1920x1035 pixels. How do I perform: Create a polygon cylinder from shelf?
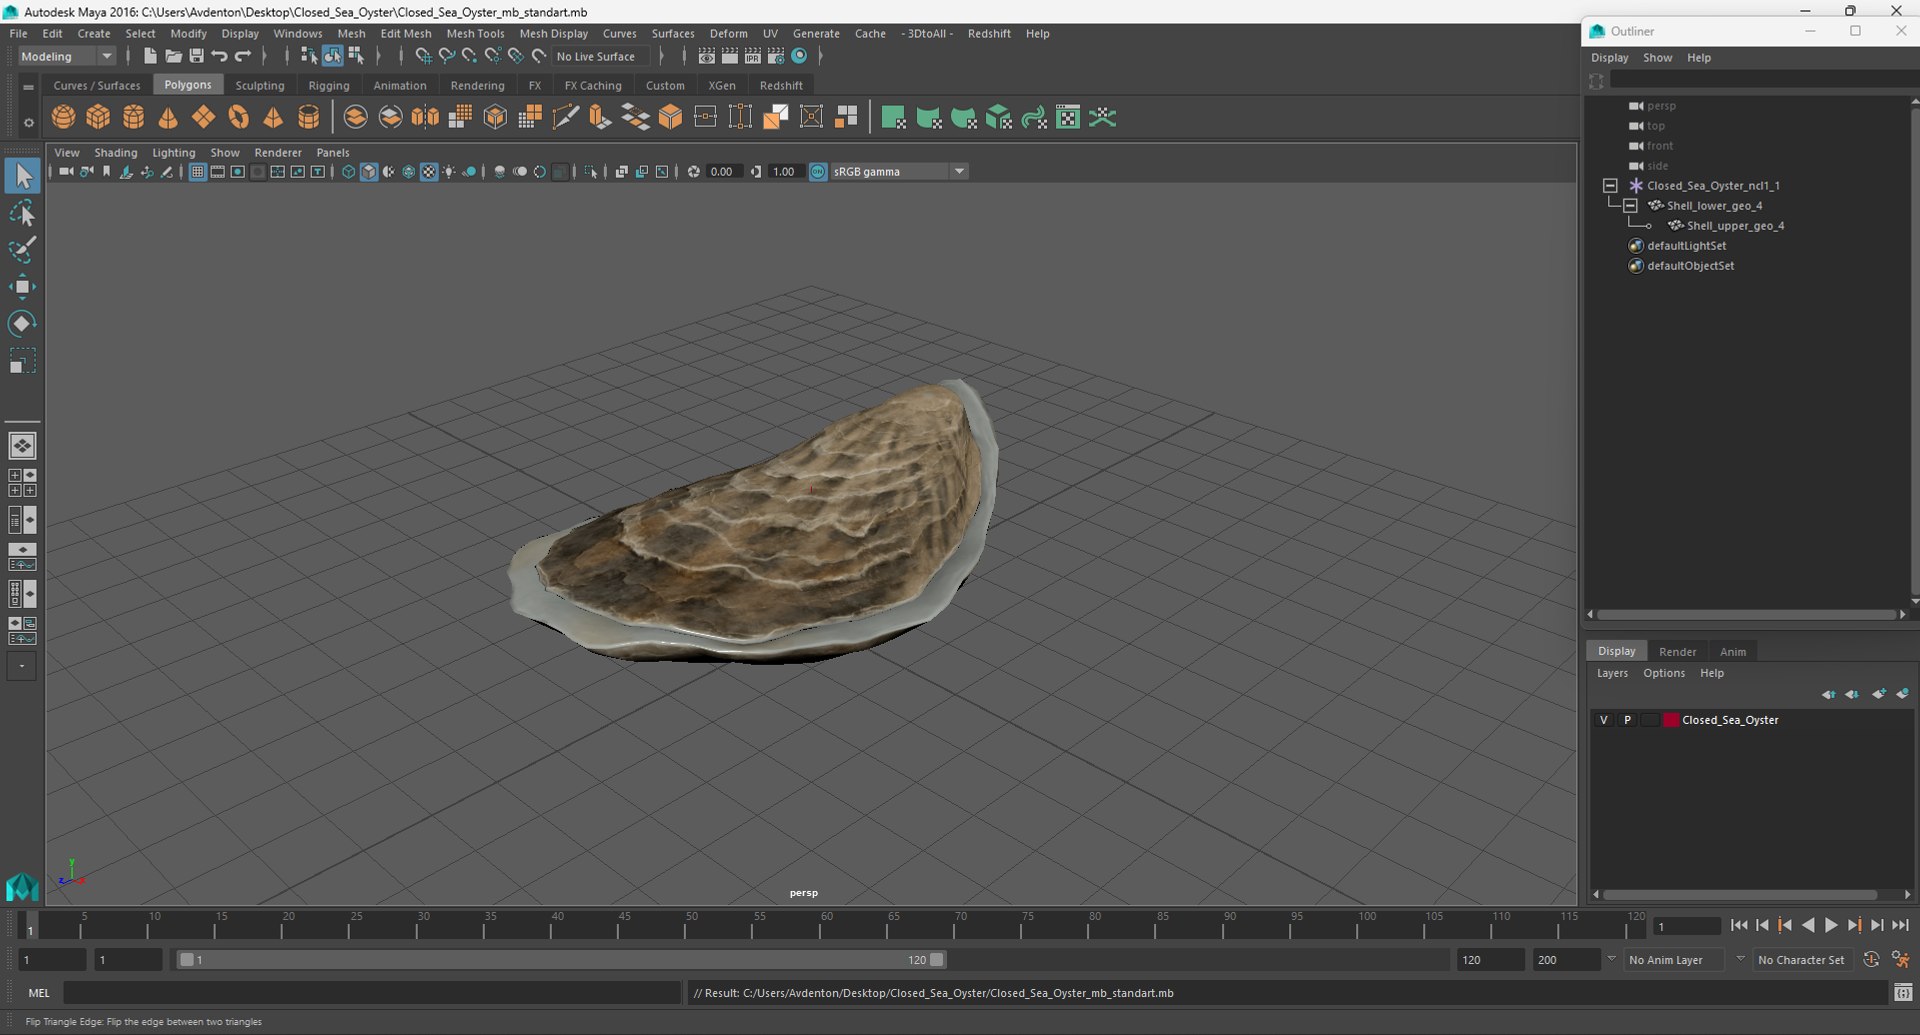point(133,117)
